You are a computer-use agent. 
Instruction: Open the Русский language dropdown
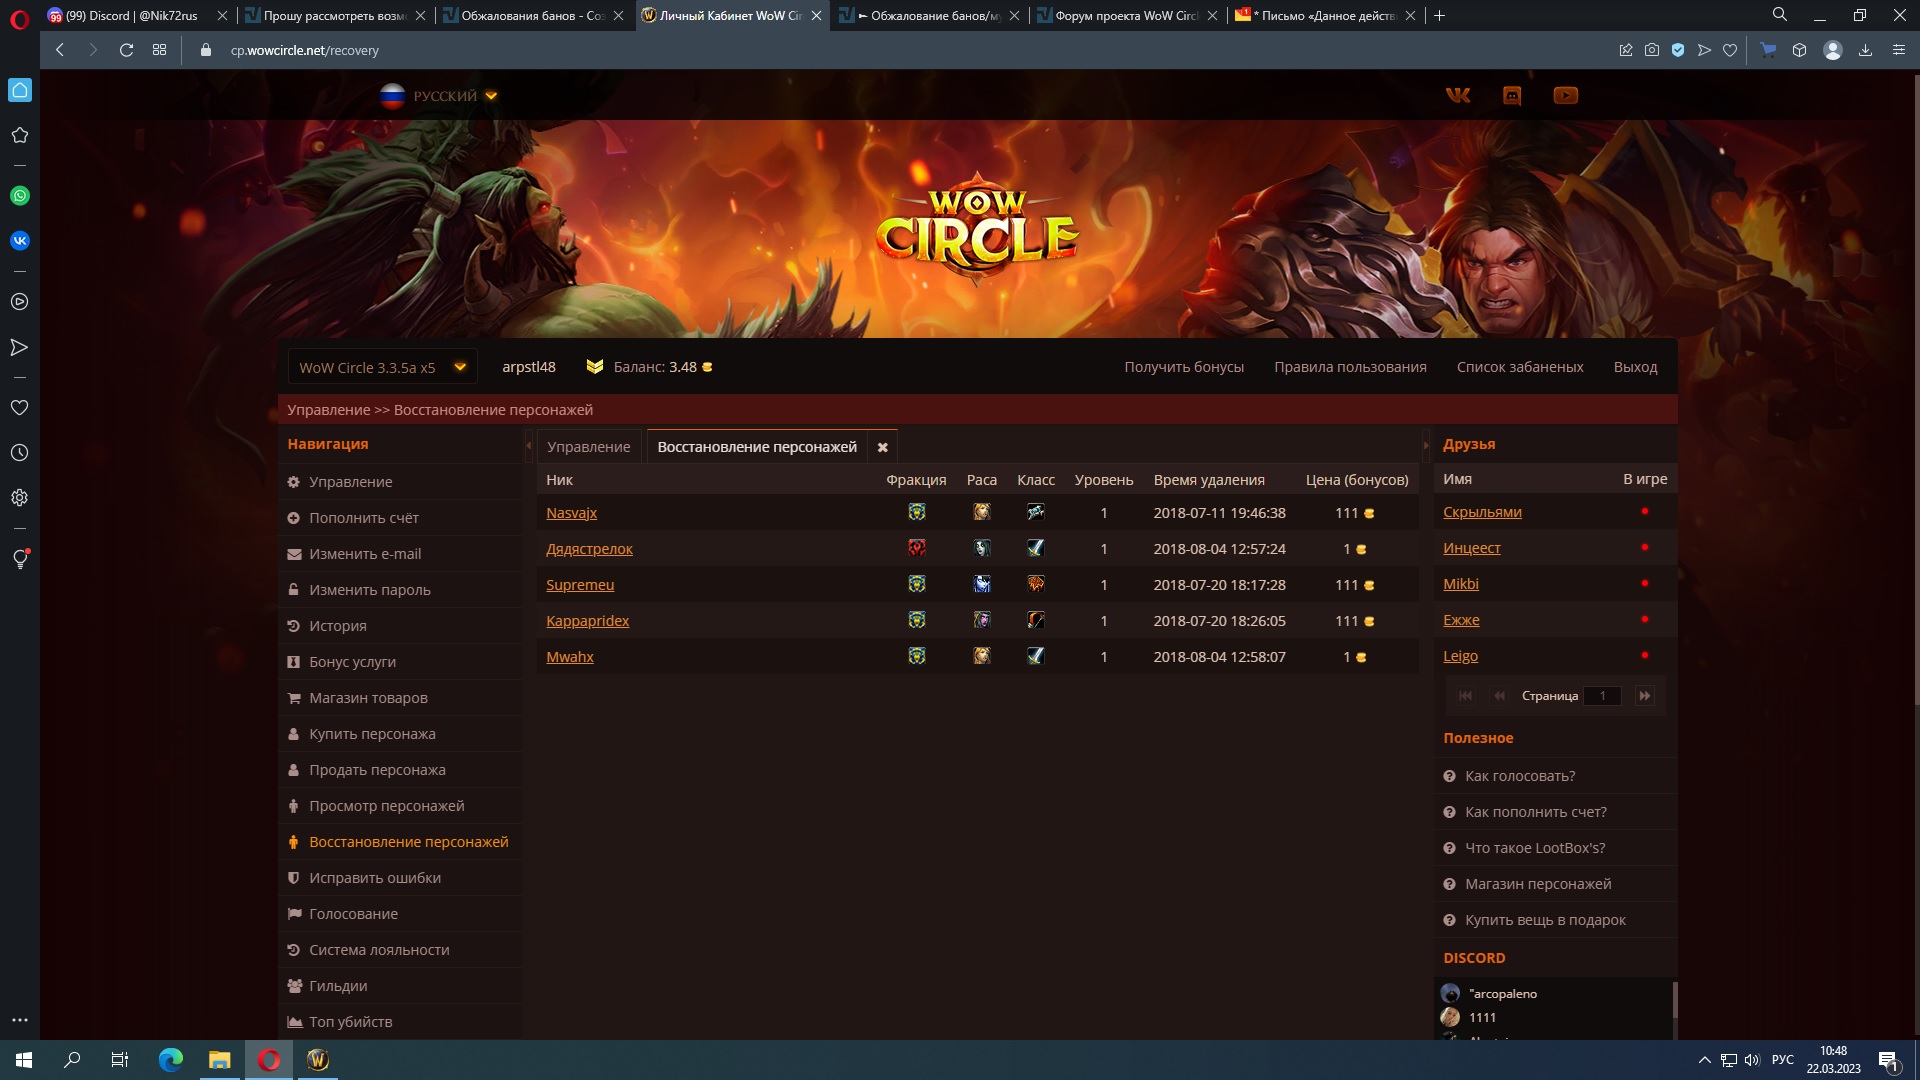[x=445, y=96]
